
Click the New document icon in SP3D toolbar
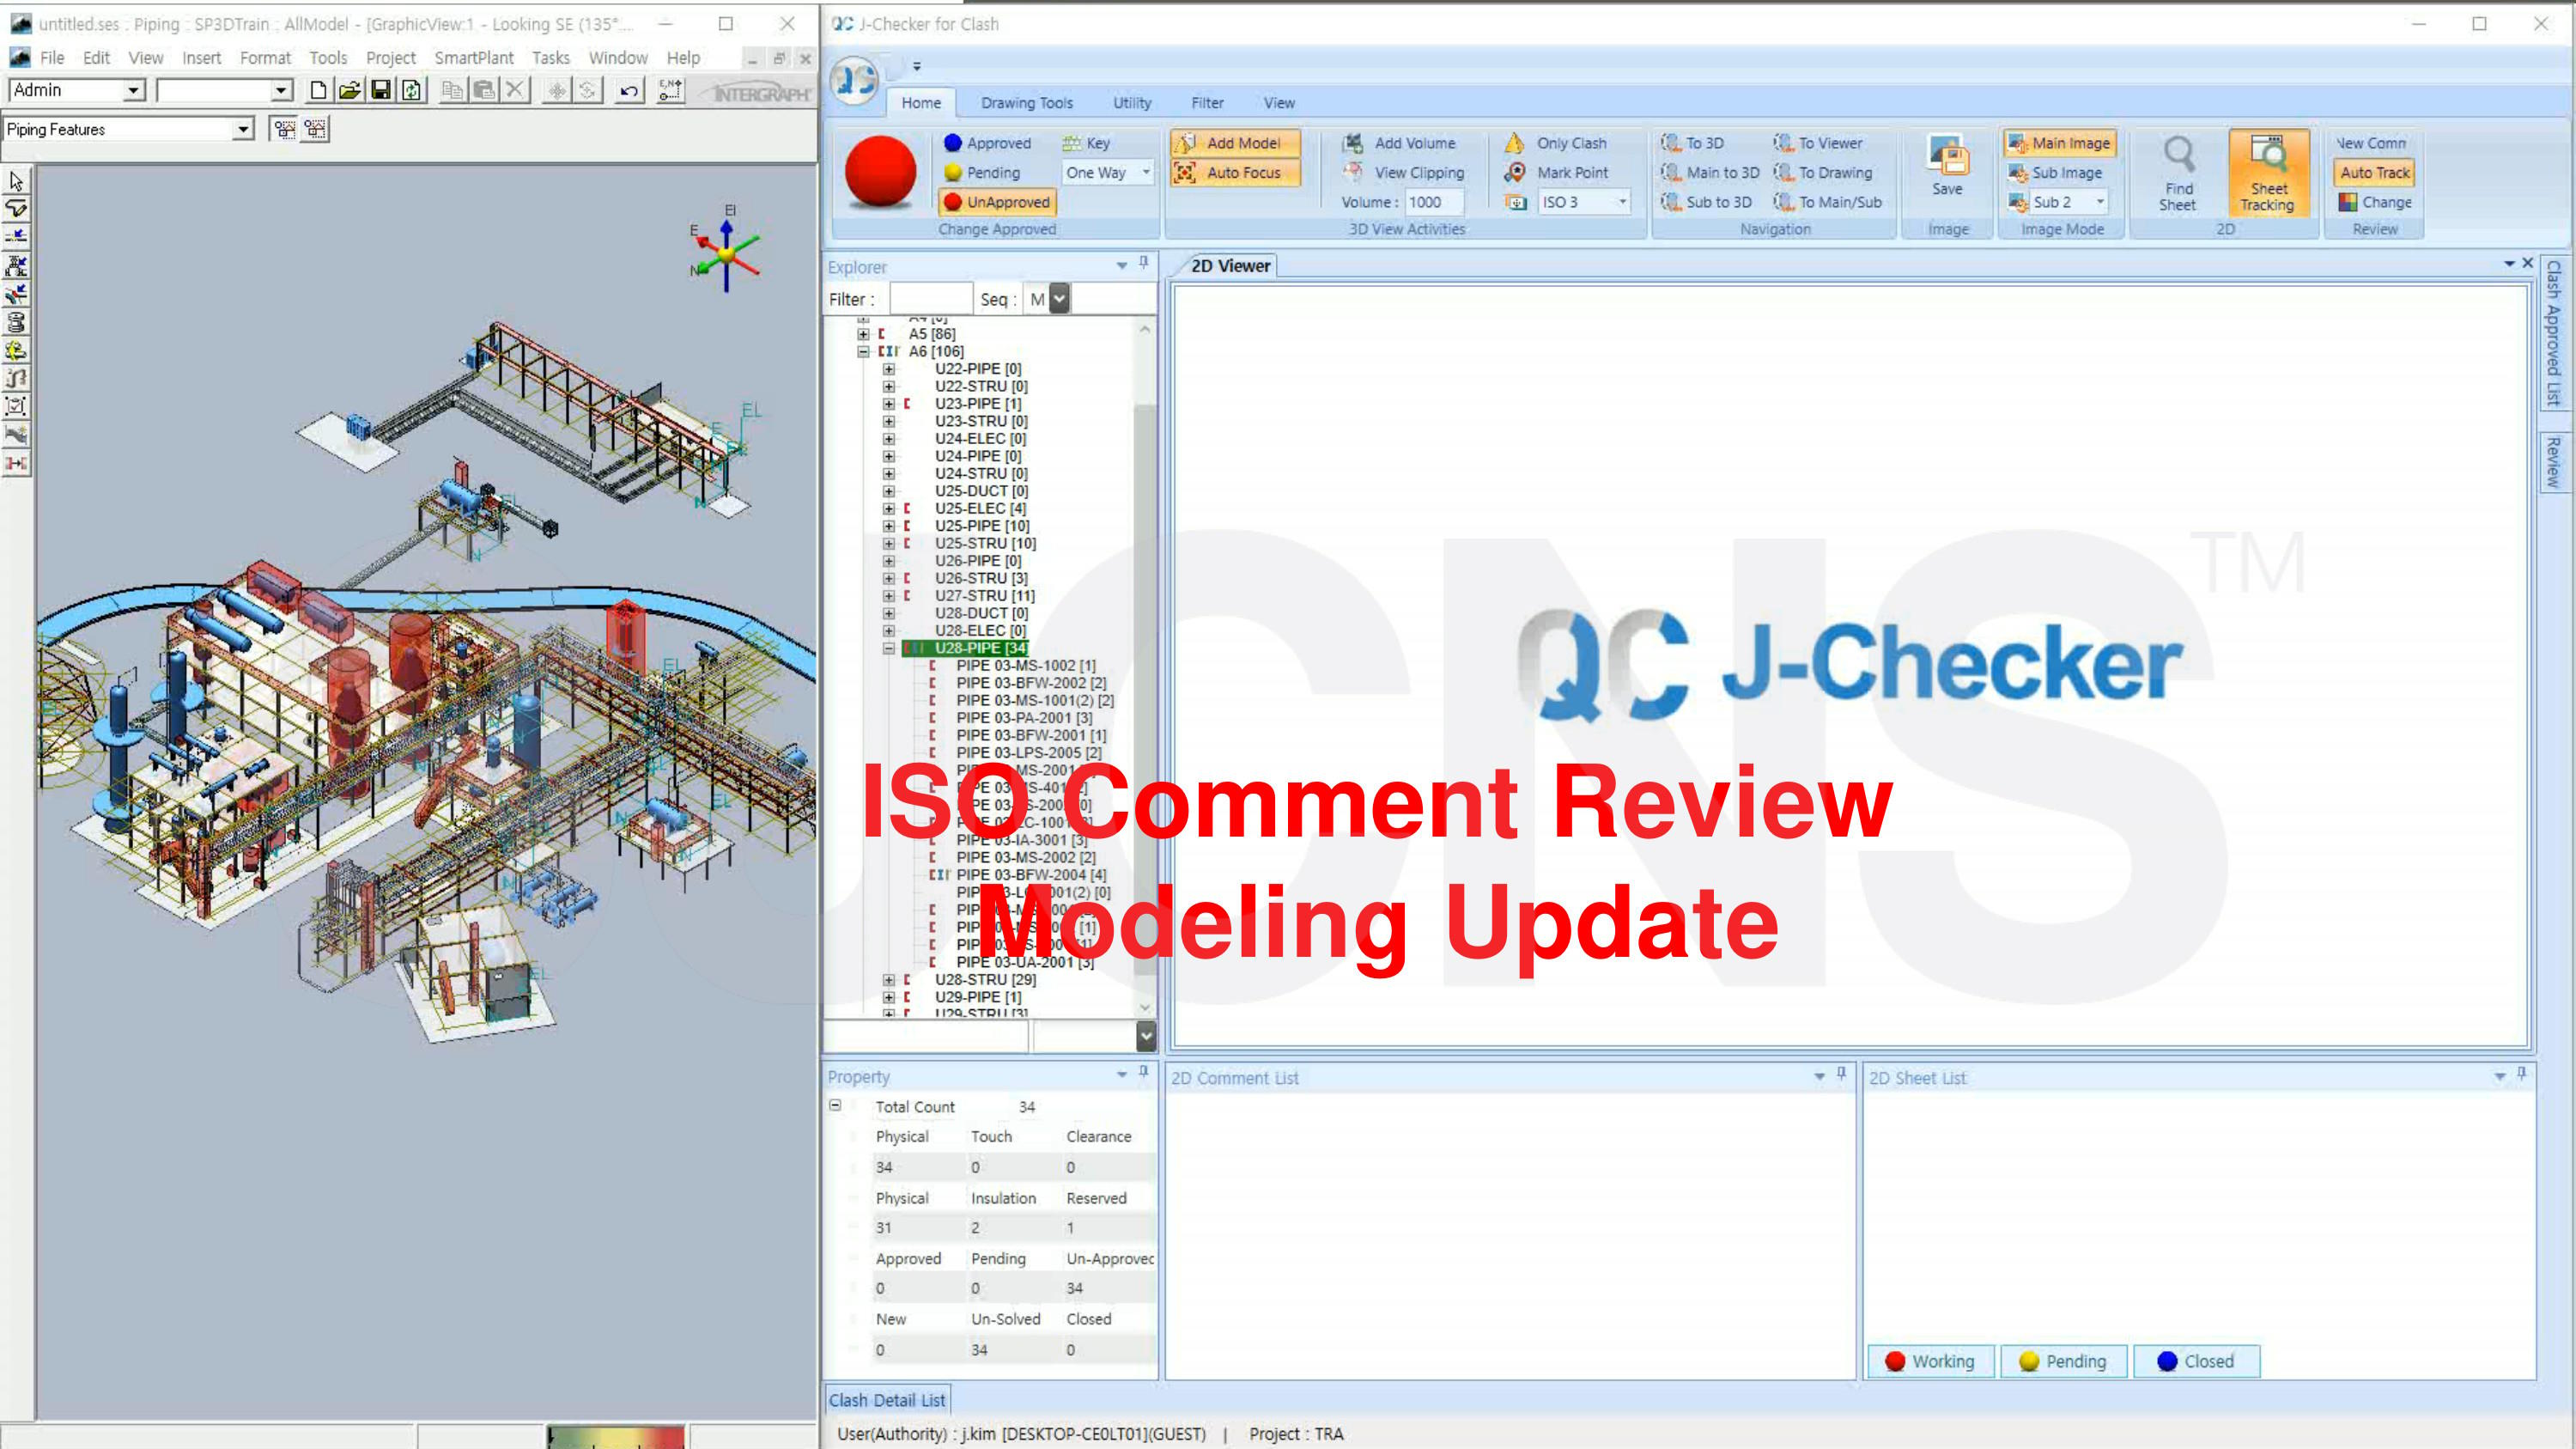click(x=317, y=91)
